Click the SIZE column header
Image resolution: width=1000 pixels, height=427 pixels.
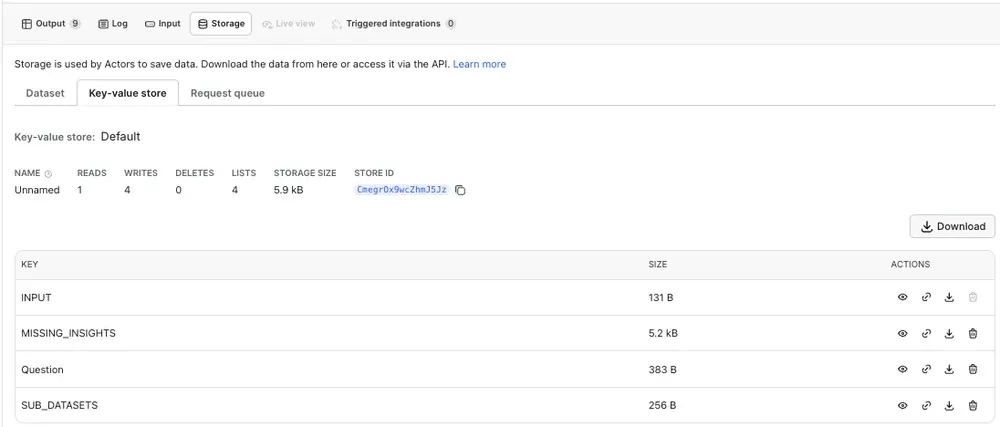(x=658, y=264)
